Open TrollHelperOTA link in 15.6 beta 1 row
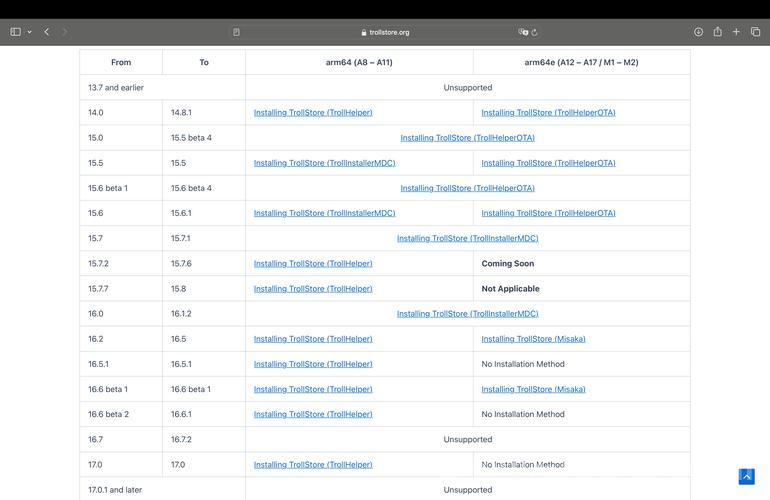 468,188
